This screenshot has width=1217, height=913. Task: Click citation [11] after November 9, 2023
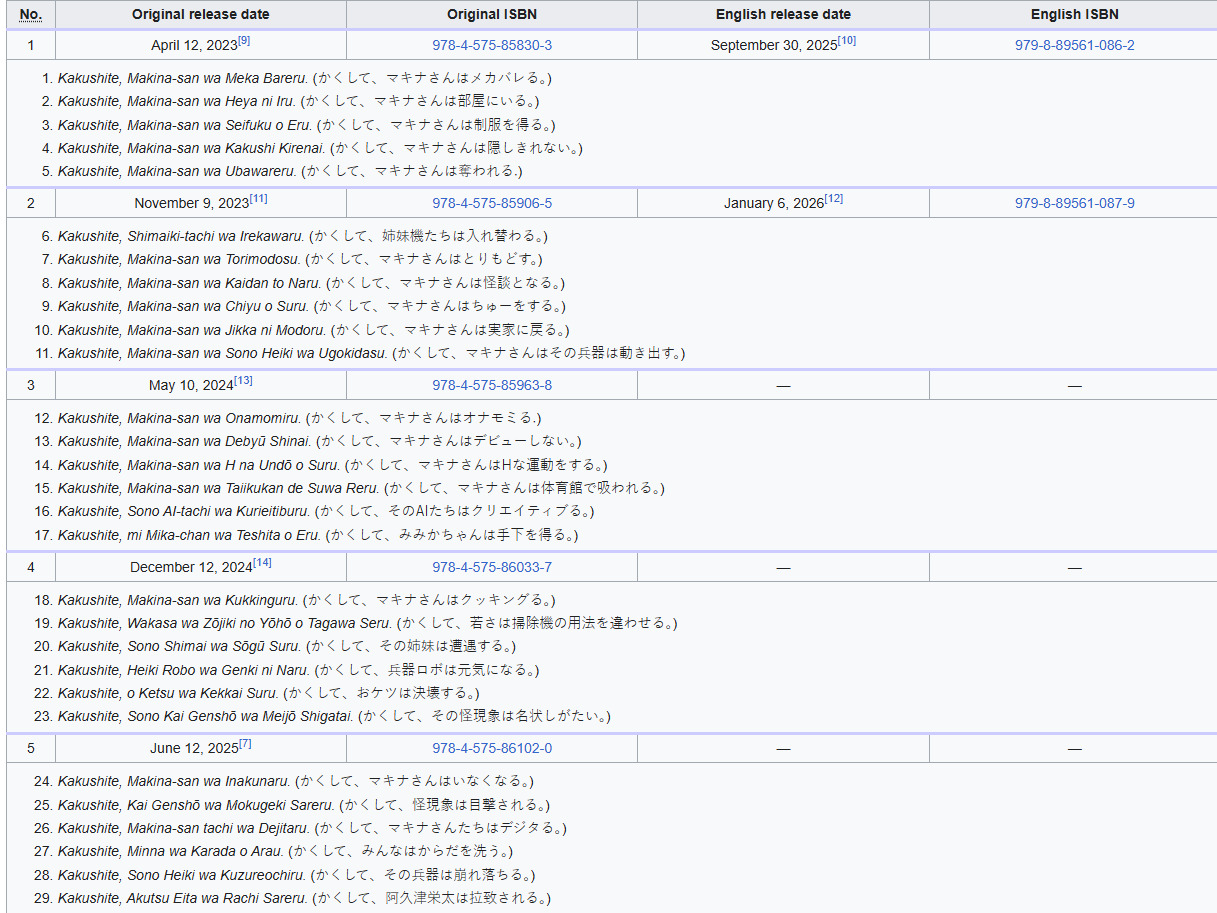tap(259, 199)
